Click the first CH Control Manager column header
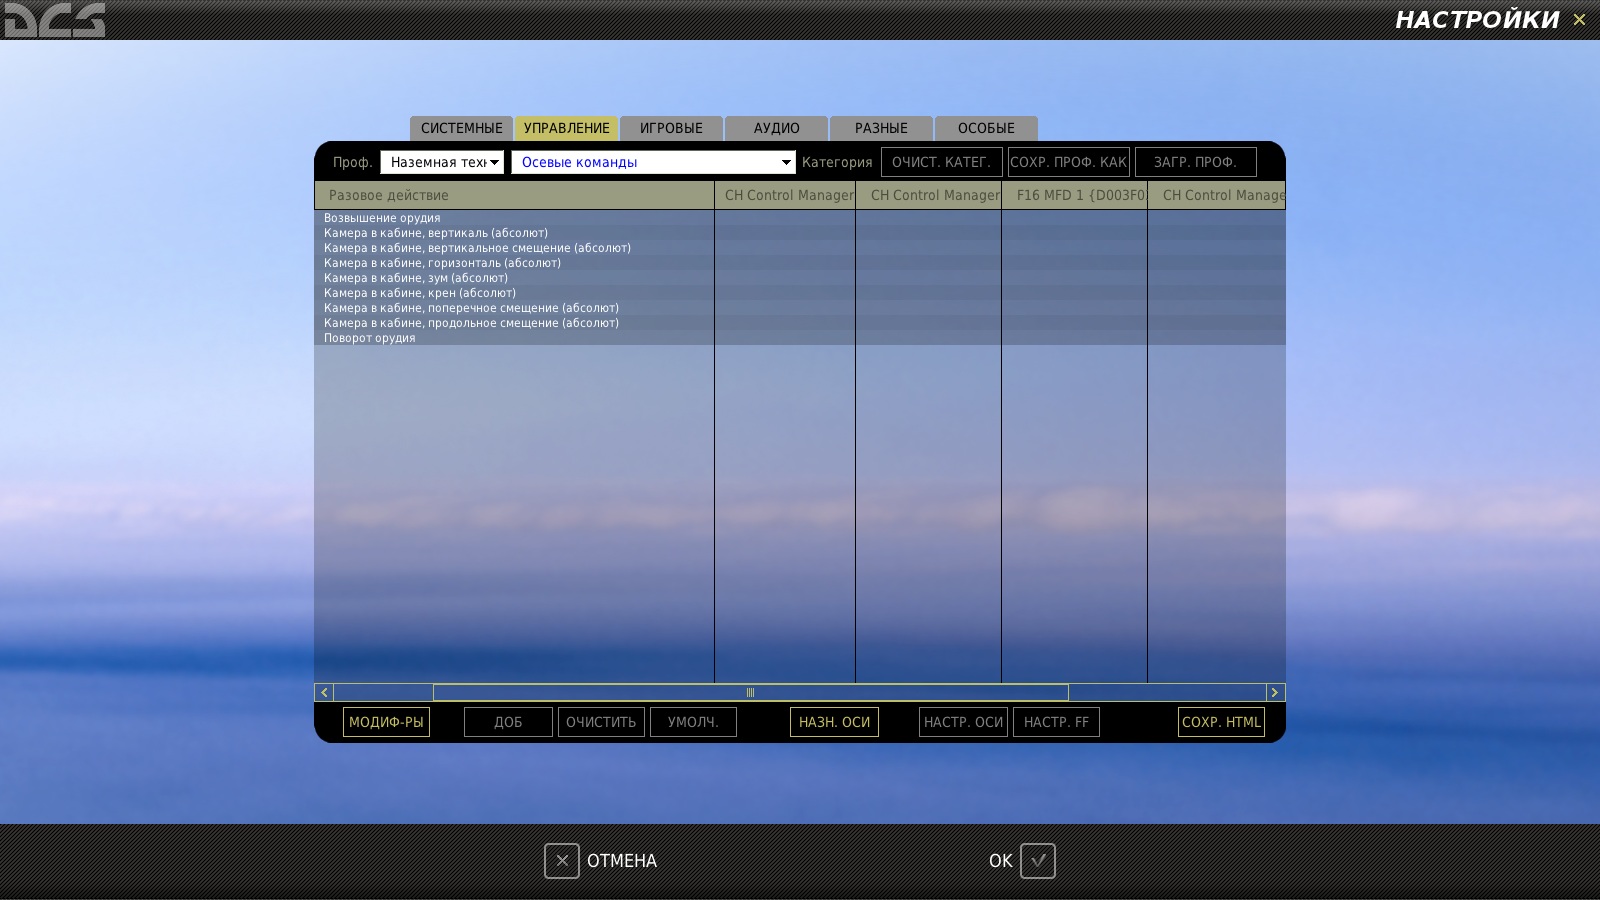This screenshot has height=900, width=1600. coord(785,195)
